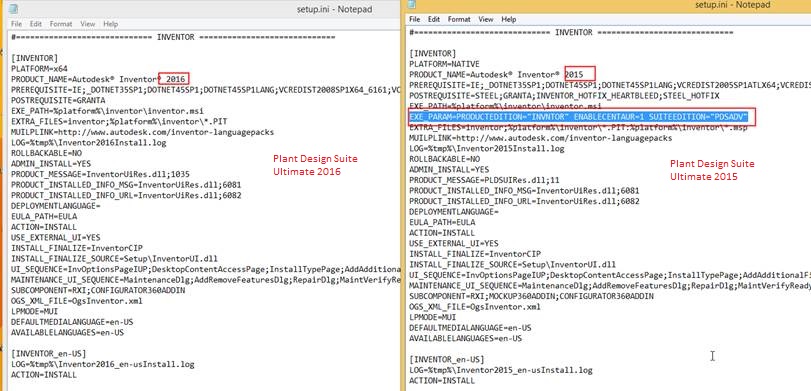The image size is (811, 391).
Task: Click the LOG=%tmp%\Inventor2016Install.log line
Action: click(88, 142)
